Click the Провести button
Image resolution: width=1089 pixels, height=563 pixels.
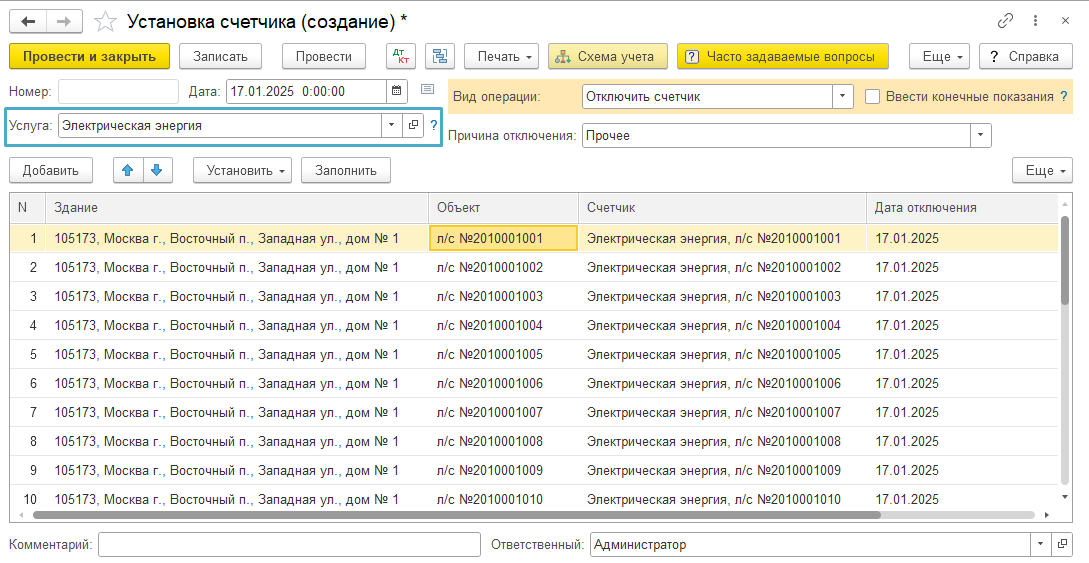[324, 56]
